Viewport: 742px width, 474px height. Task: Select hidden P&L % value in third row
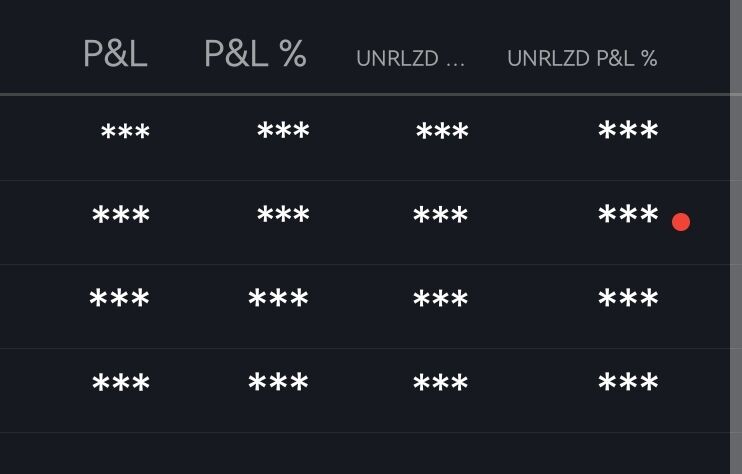point(278,298)
